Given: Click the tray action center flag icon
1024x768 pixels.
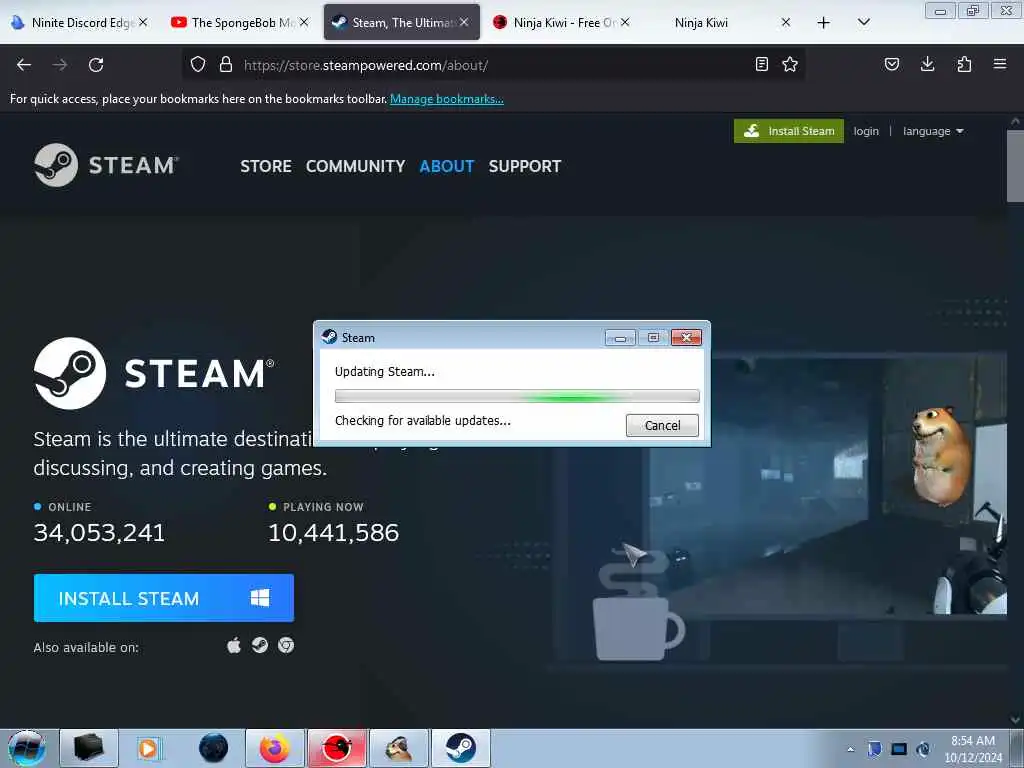Looking at the screenshot, I should 875,749.
